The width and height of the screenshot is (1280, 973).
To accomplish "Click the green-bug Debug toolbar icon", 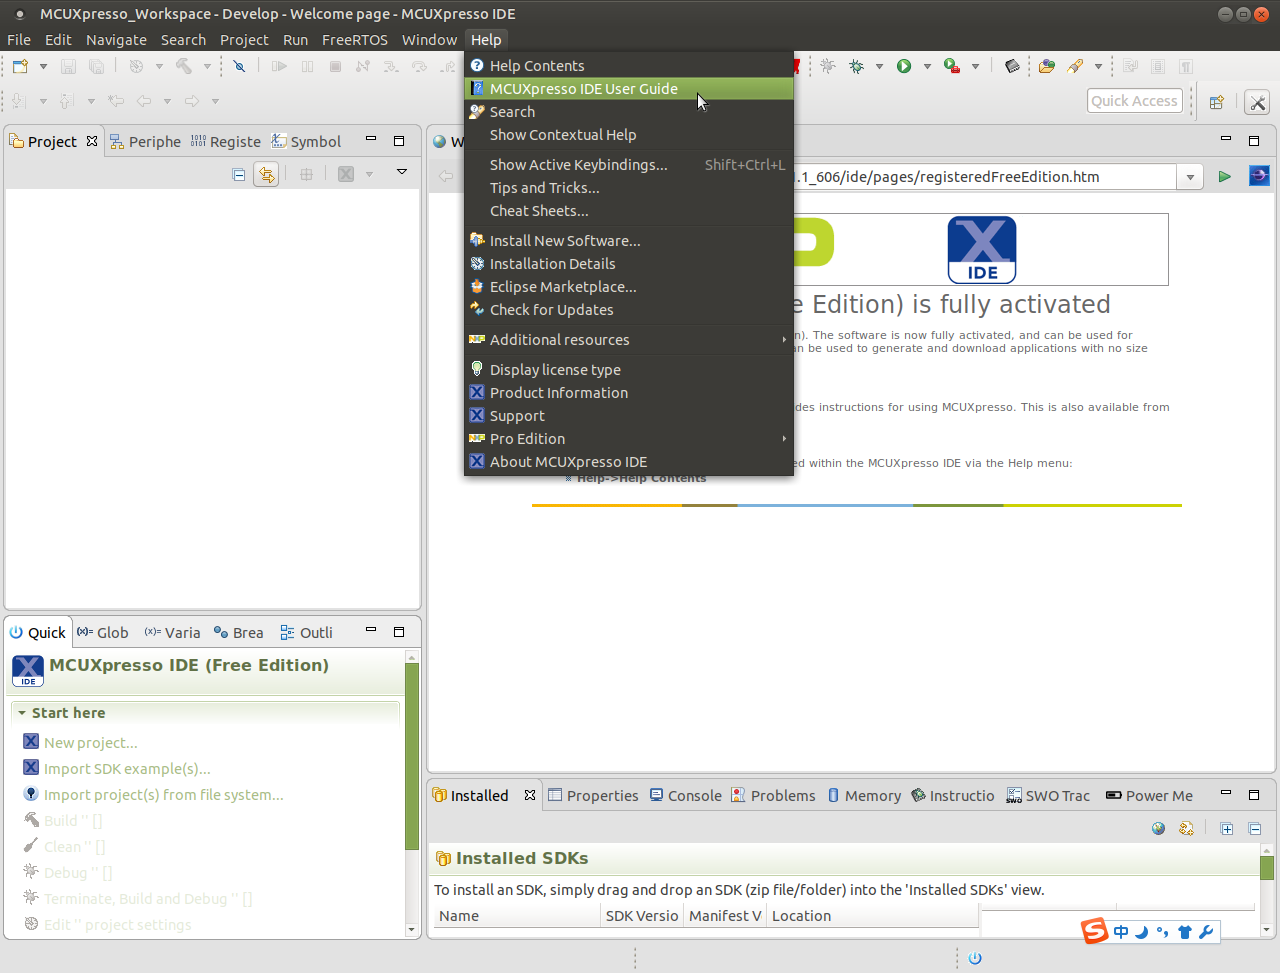I will pos(857,66).
